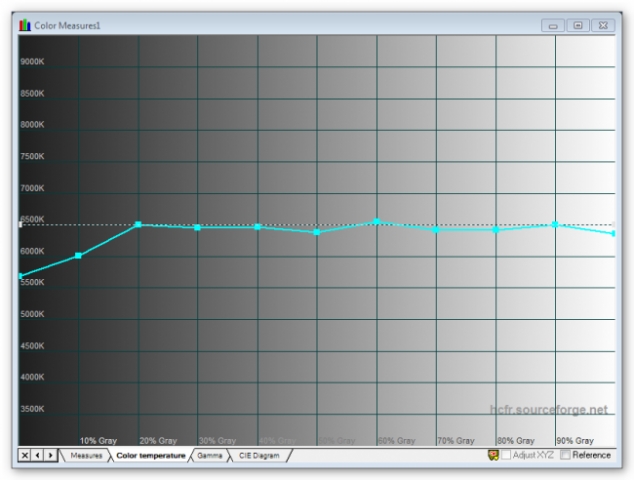Open the Measures tab
The height and width of the screenshot is (480, 634).
(85, 455)
